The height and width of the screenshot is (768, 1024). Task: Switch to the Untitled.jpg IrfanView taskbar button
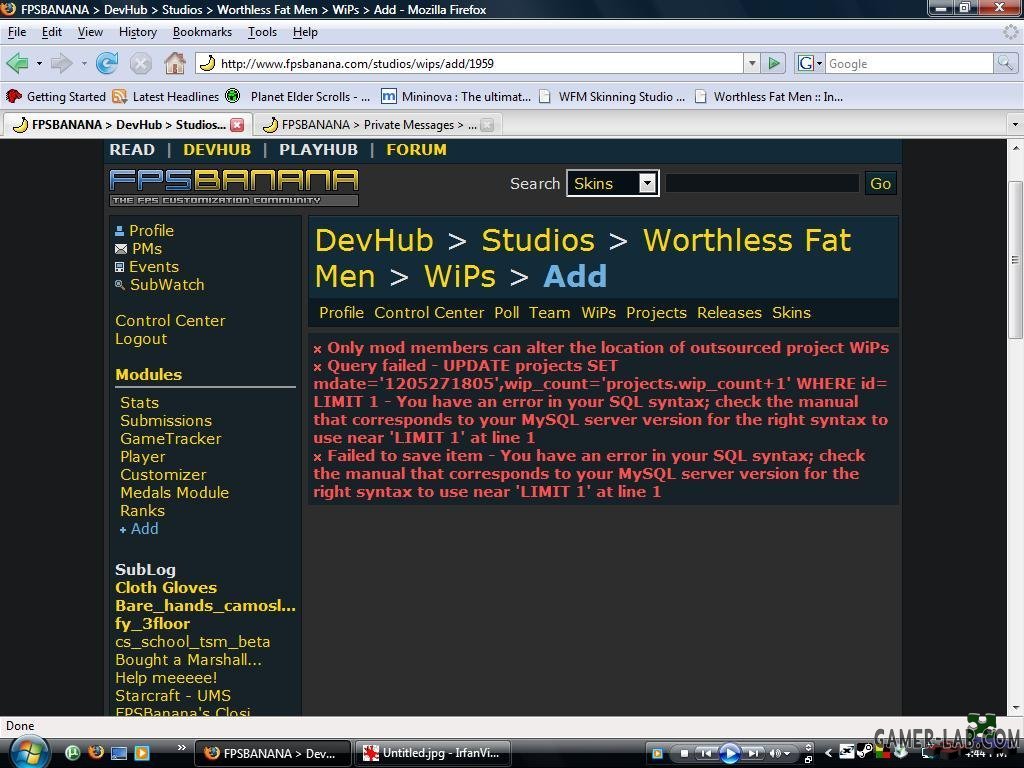coord(432,753)
